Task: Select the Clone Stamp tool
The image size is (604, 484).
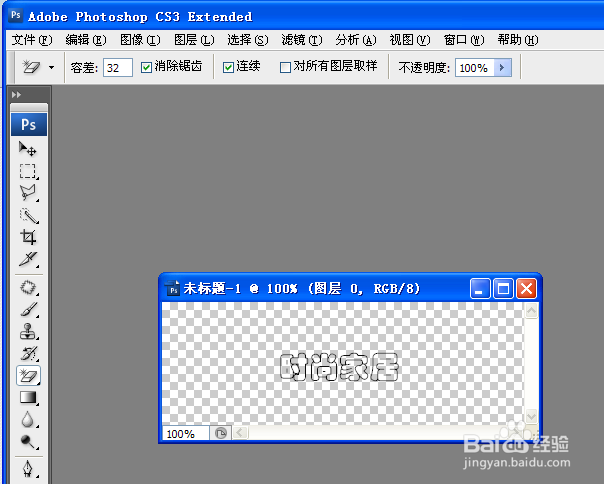Action: point(28,331)
